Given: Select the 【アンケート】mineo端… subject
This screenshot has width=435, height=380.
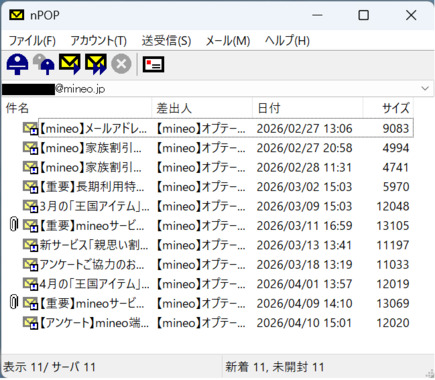Looking at the screenshot, I should click(94, 323).
